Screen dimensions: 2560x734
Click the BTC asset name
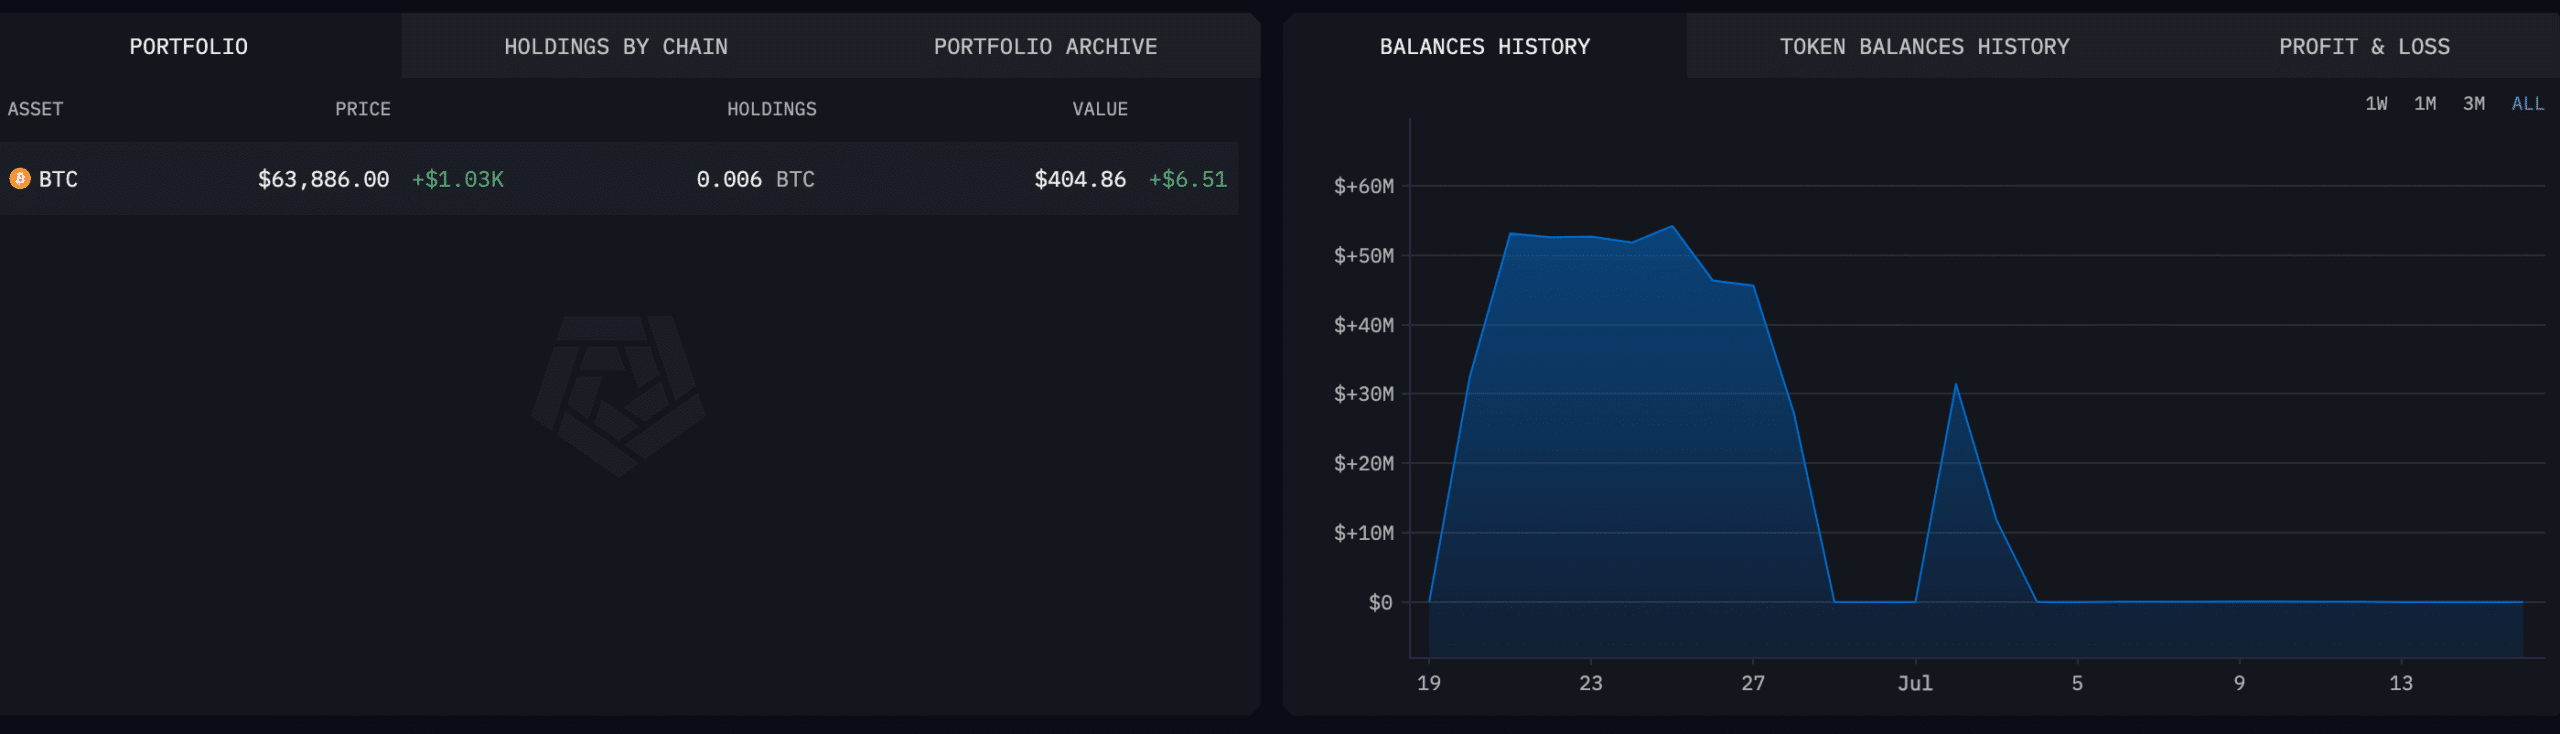click(58, 179)
